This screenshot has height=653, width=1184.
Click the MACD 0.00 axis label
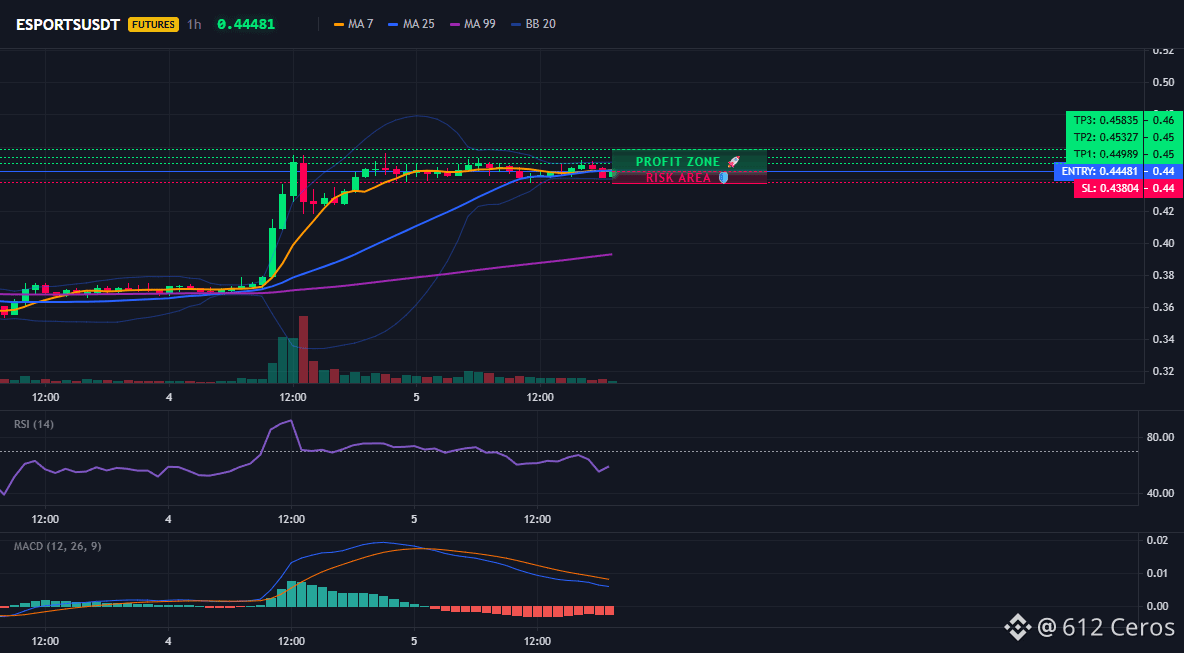1158,606
